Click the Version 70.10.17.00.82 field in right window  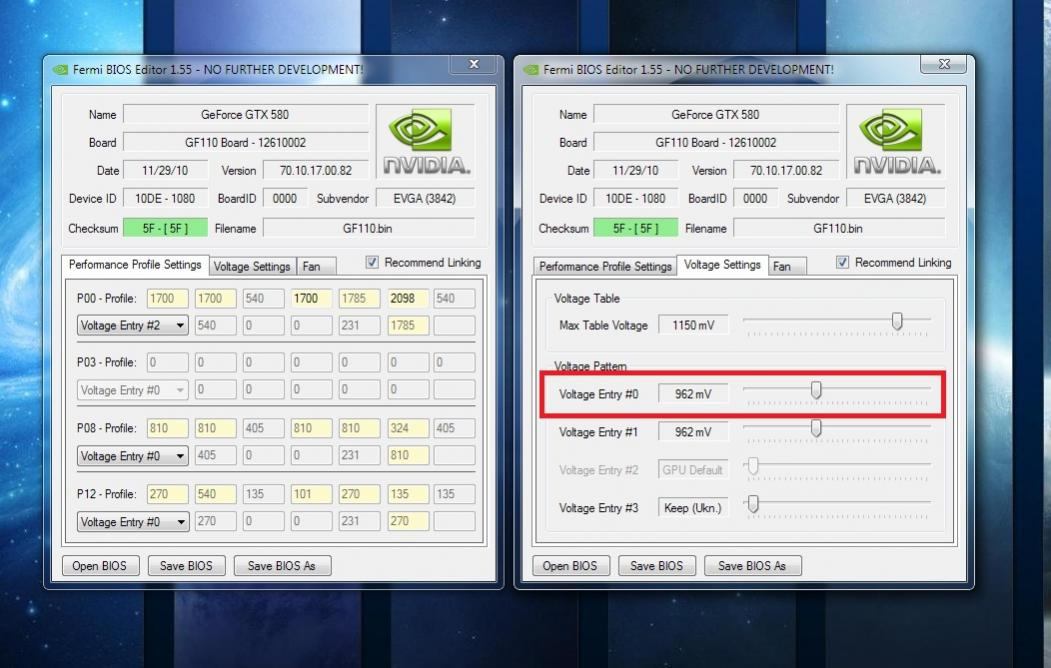click(786, 170)
